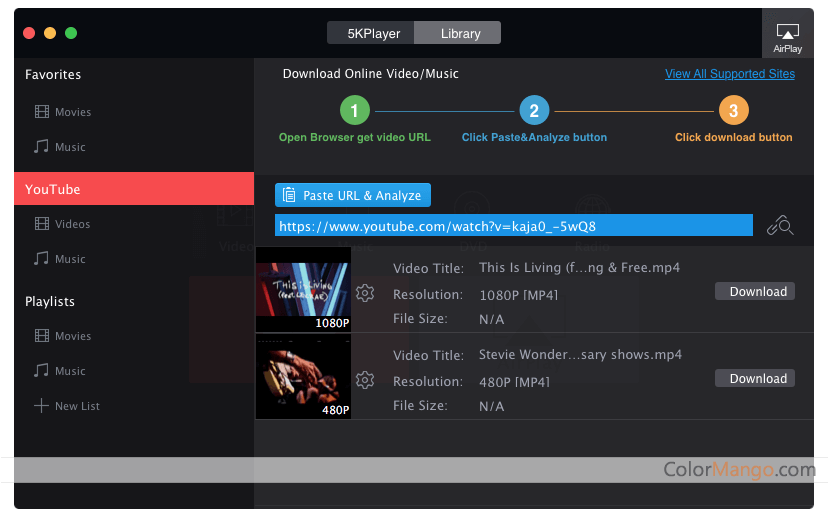Image resolution: width=828 pixels, height=529 pixels.
Task: Click the analyze URL magnifier icon
Action: click(x=780, y=226)
